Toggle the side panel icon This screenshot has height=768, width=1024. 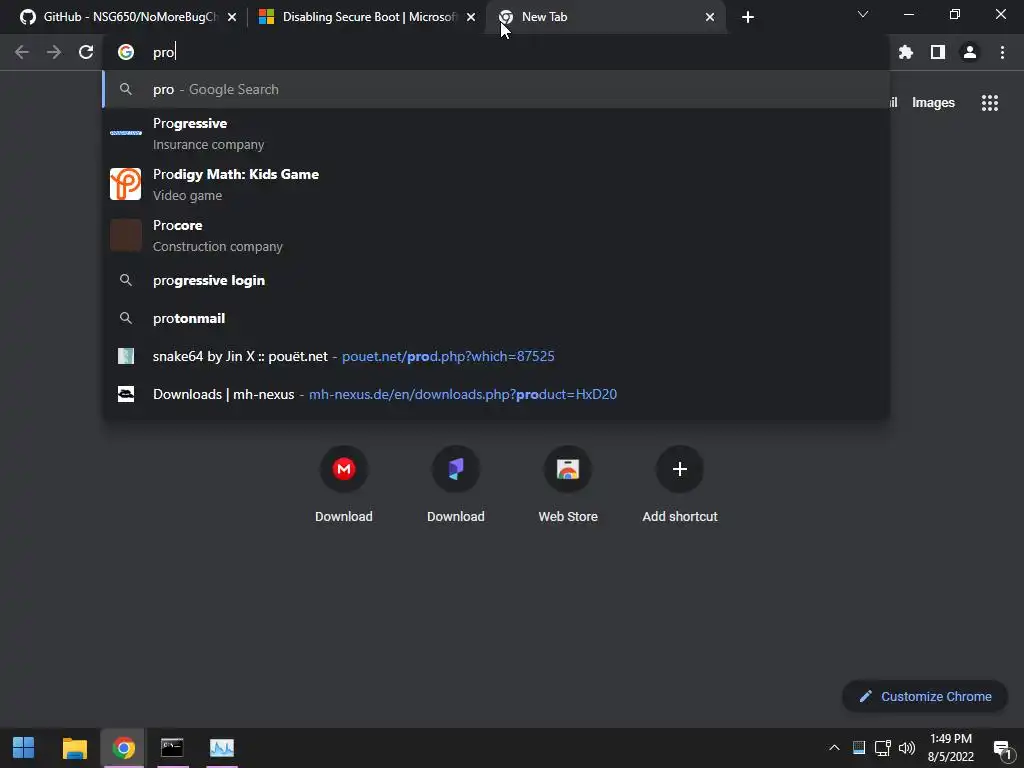click(x=938, y=52)
